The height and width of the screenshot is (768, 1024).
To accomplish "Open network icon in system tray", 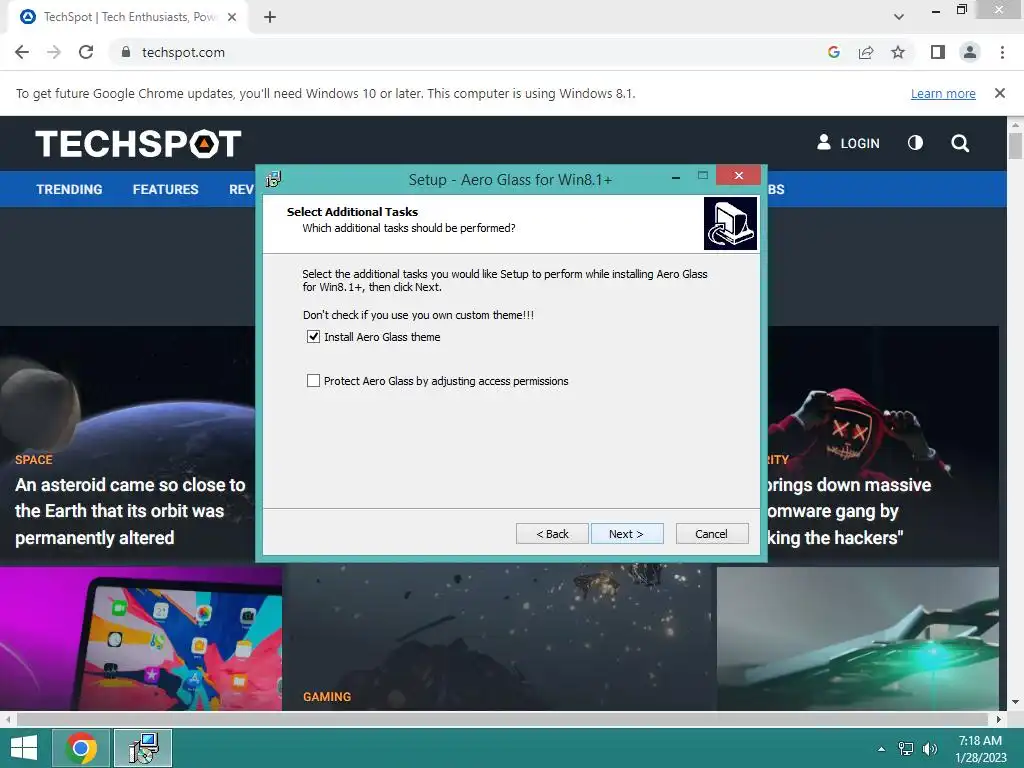I will pos(906,749).
